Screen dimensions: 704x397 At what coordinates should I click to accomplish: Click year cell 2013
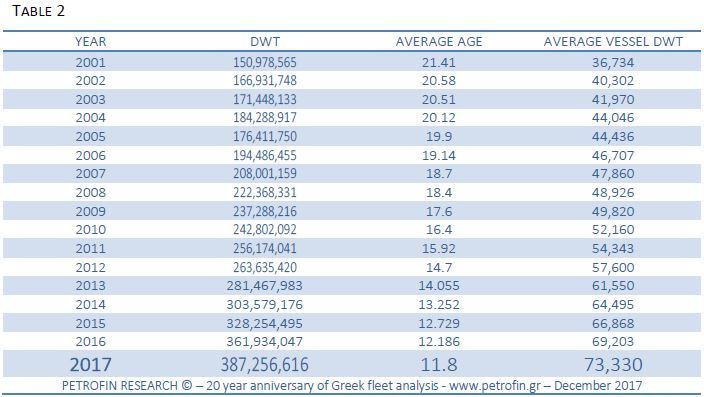[90, 286]
